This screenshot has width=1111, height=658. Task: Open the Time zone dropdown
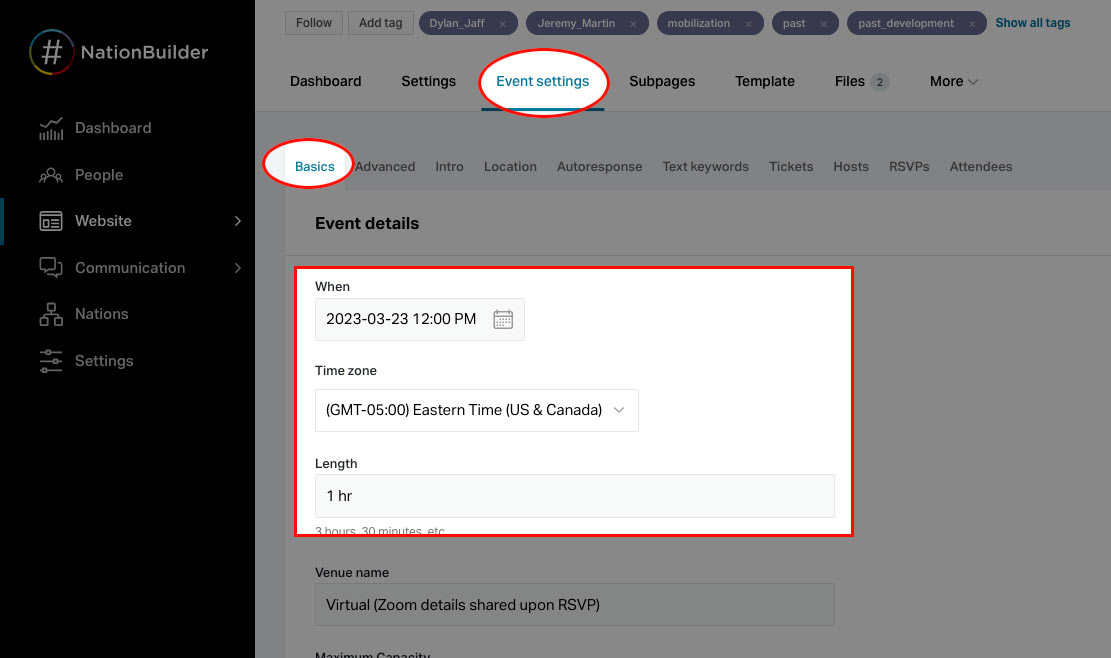click(477, 410)
